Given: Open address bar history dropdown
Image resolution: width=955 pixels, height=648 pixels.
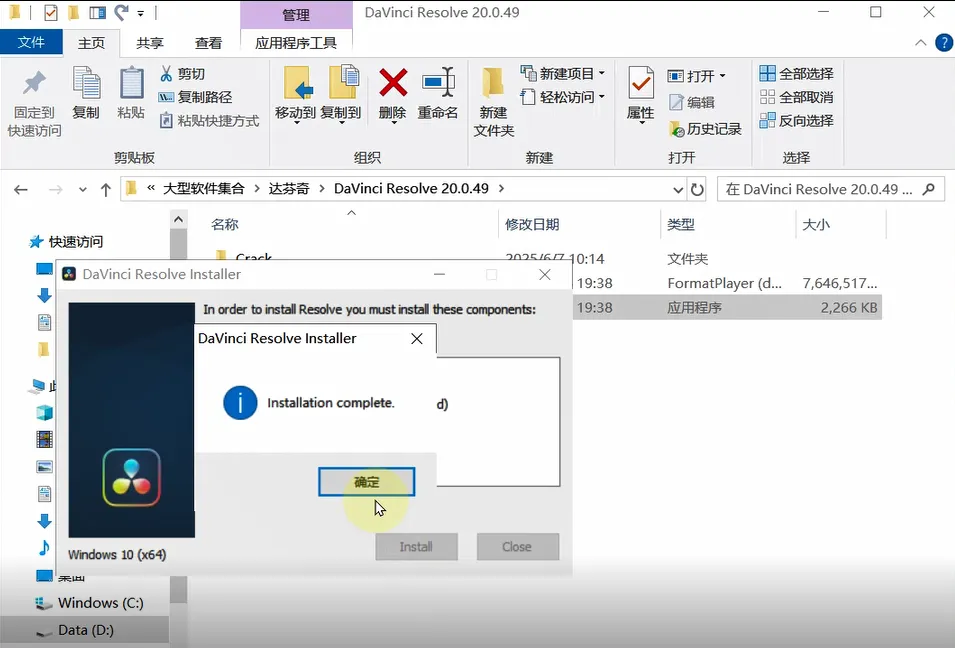Looking at the screenshot, I should pos(678,189).
